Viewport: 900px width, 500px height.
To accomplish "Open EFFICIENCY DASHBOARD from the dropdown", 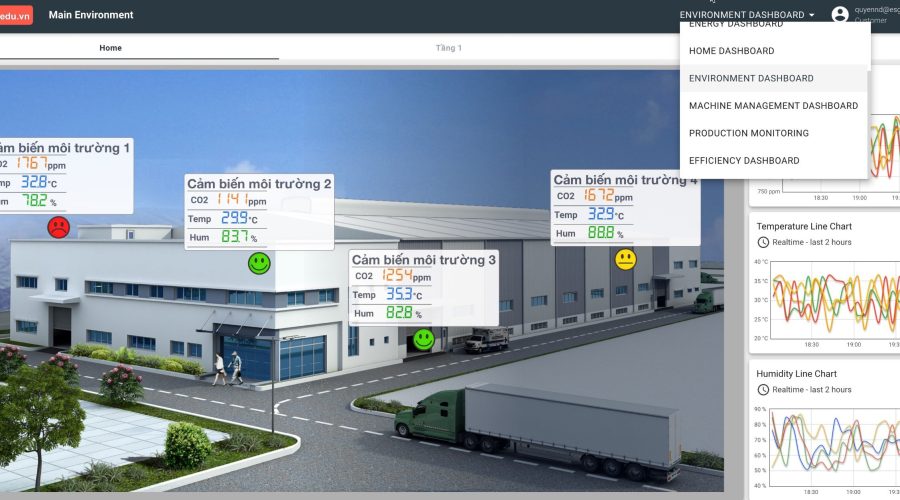I will pos(744,161).
